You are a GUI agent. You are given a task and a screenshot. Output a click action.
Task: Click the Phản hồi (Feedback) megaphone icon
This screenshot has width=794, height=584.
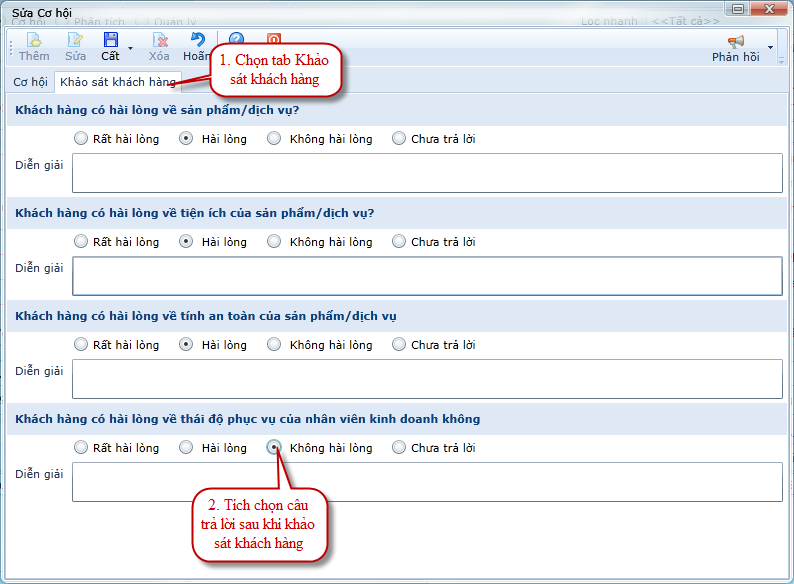click(x=736, y=42)
